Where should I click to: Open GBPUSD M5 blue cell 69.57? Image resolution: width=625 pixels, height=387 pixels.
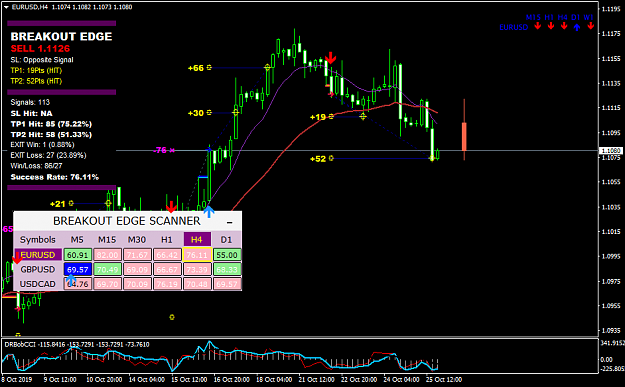tap(77, 269)
